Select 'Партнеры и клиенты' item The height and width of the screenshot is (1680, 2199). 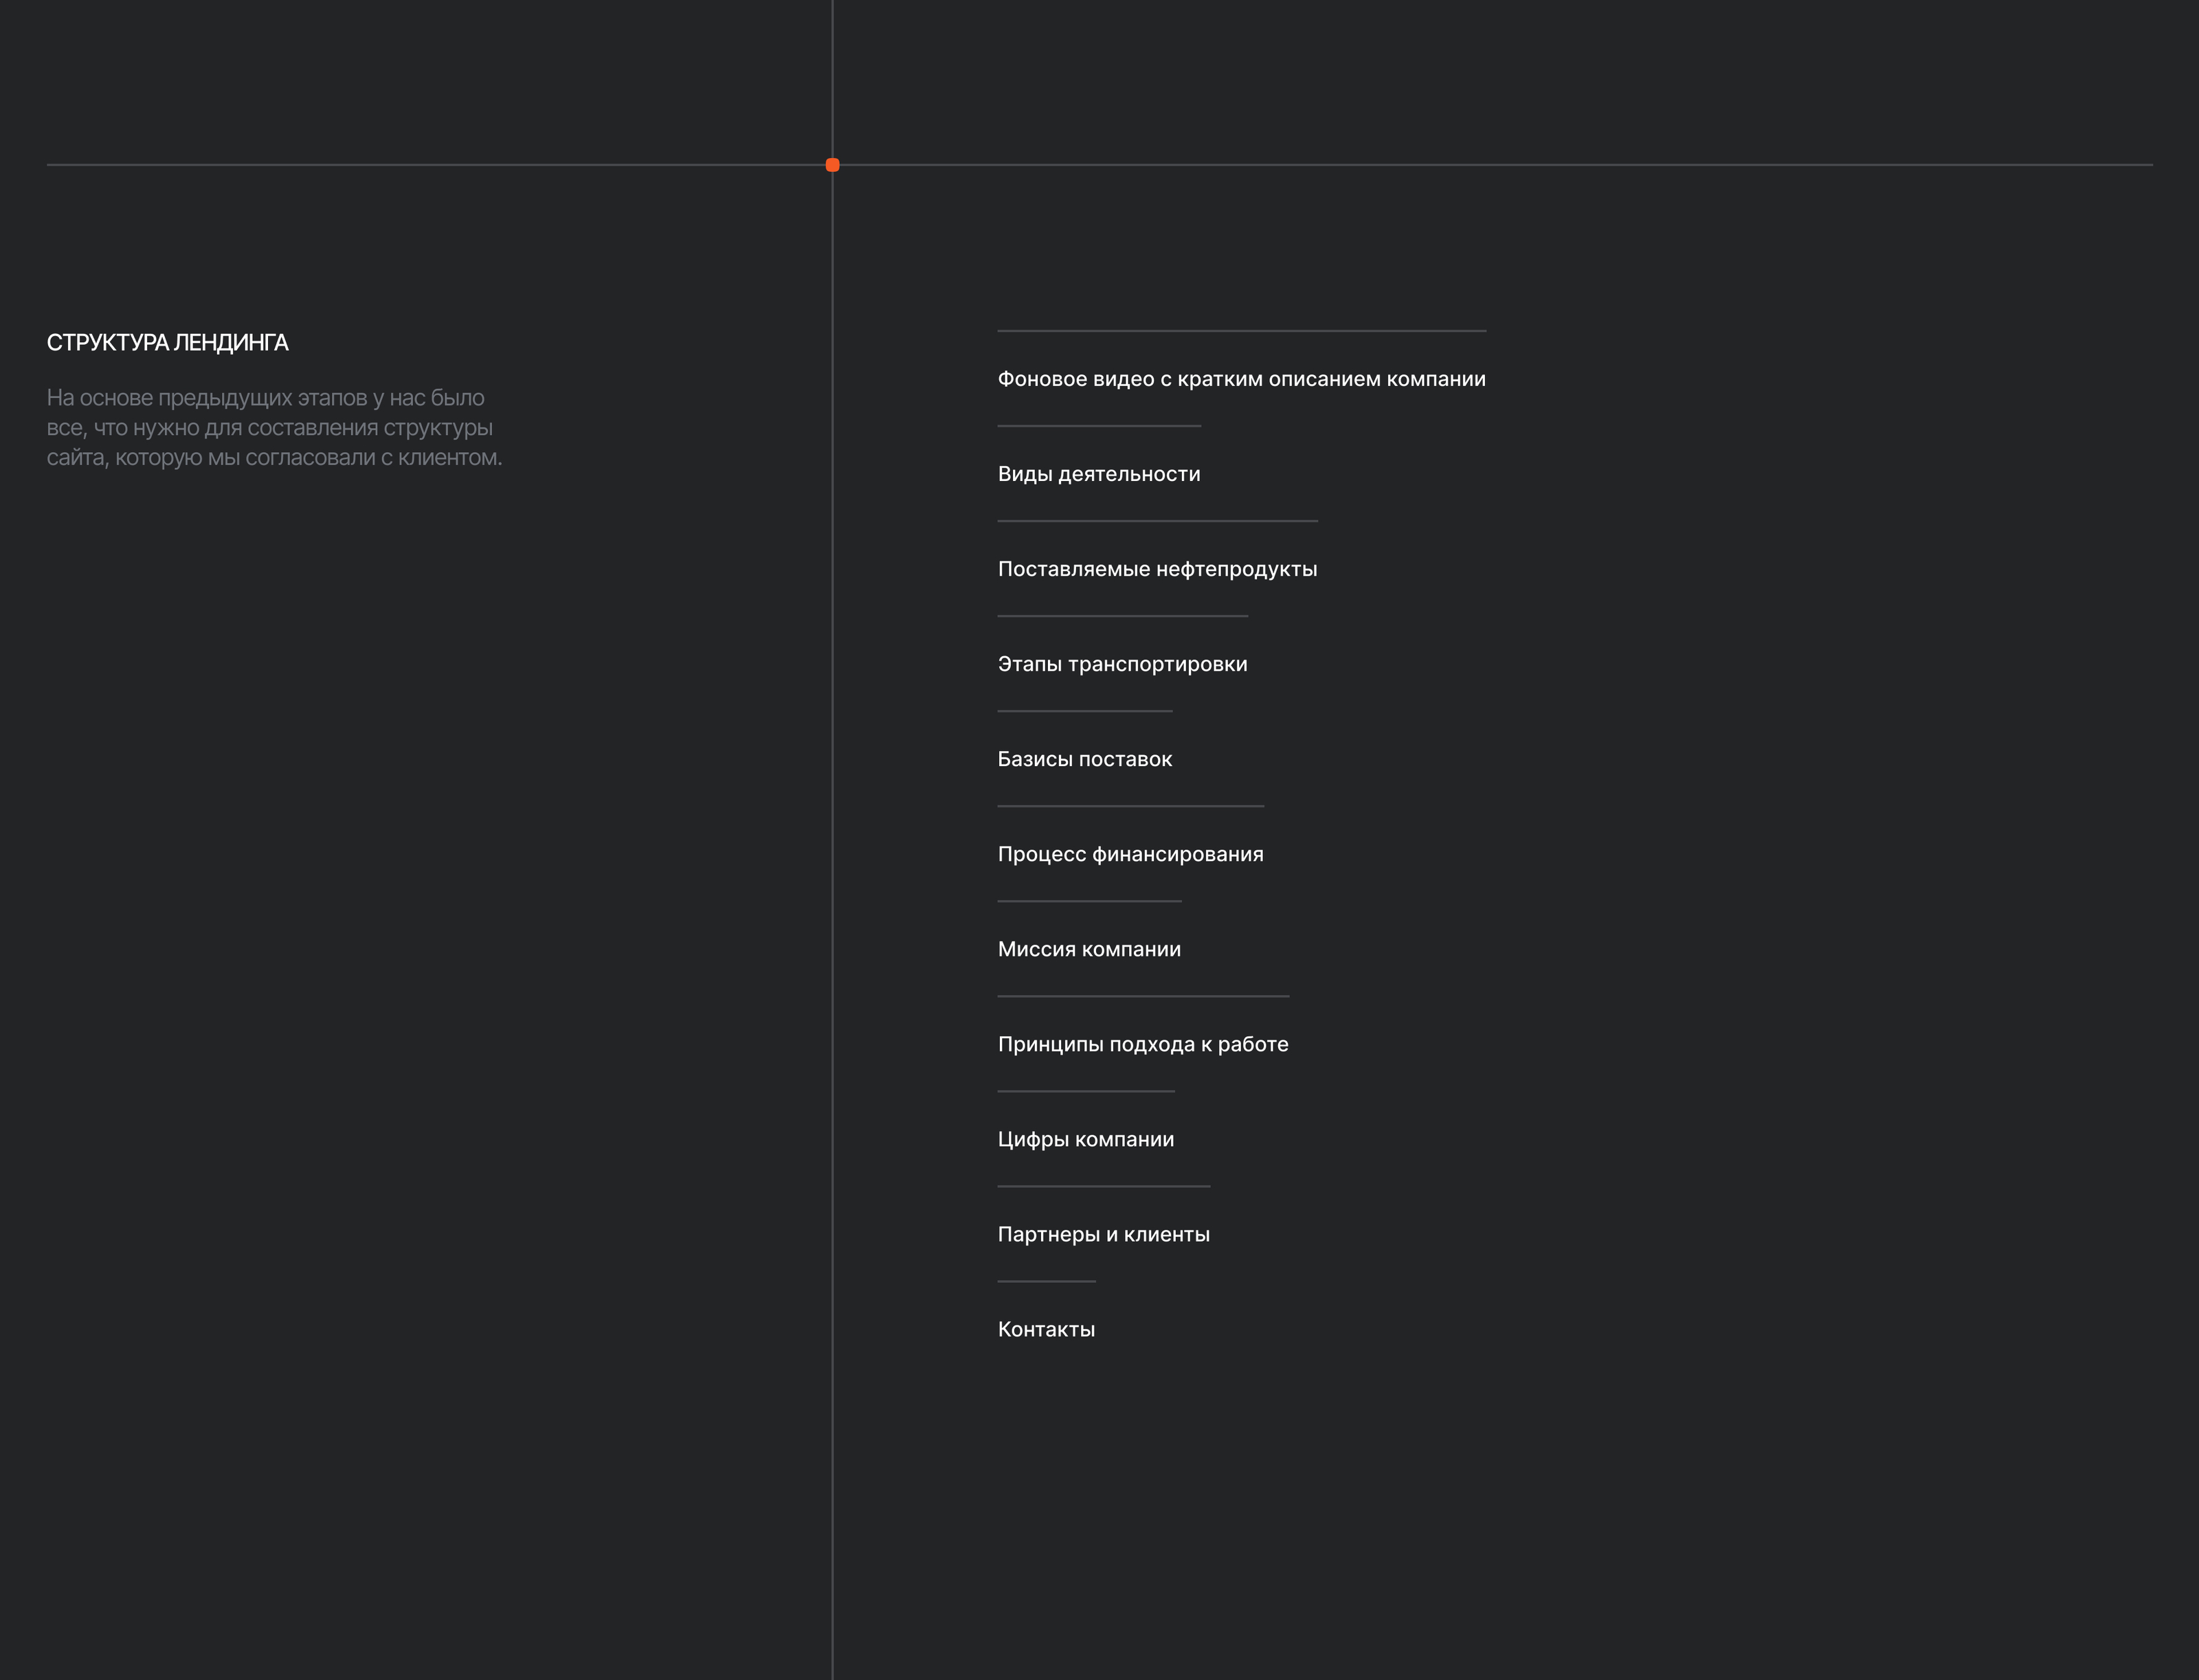pos(1103,1234)
